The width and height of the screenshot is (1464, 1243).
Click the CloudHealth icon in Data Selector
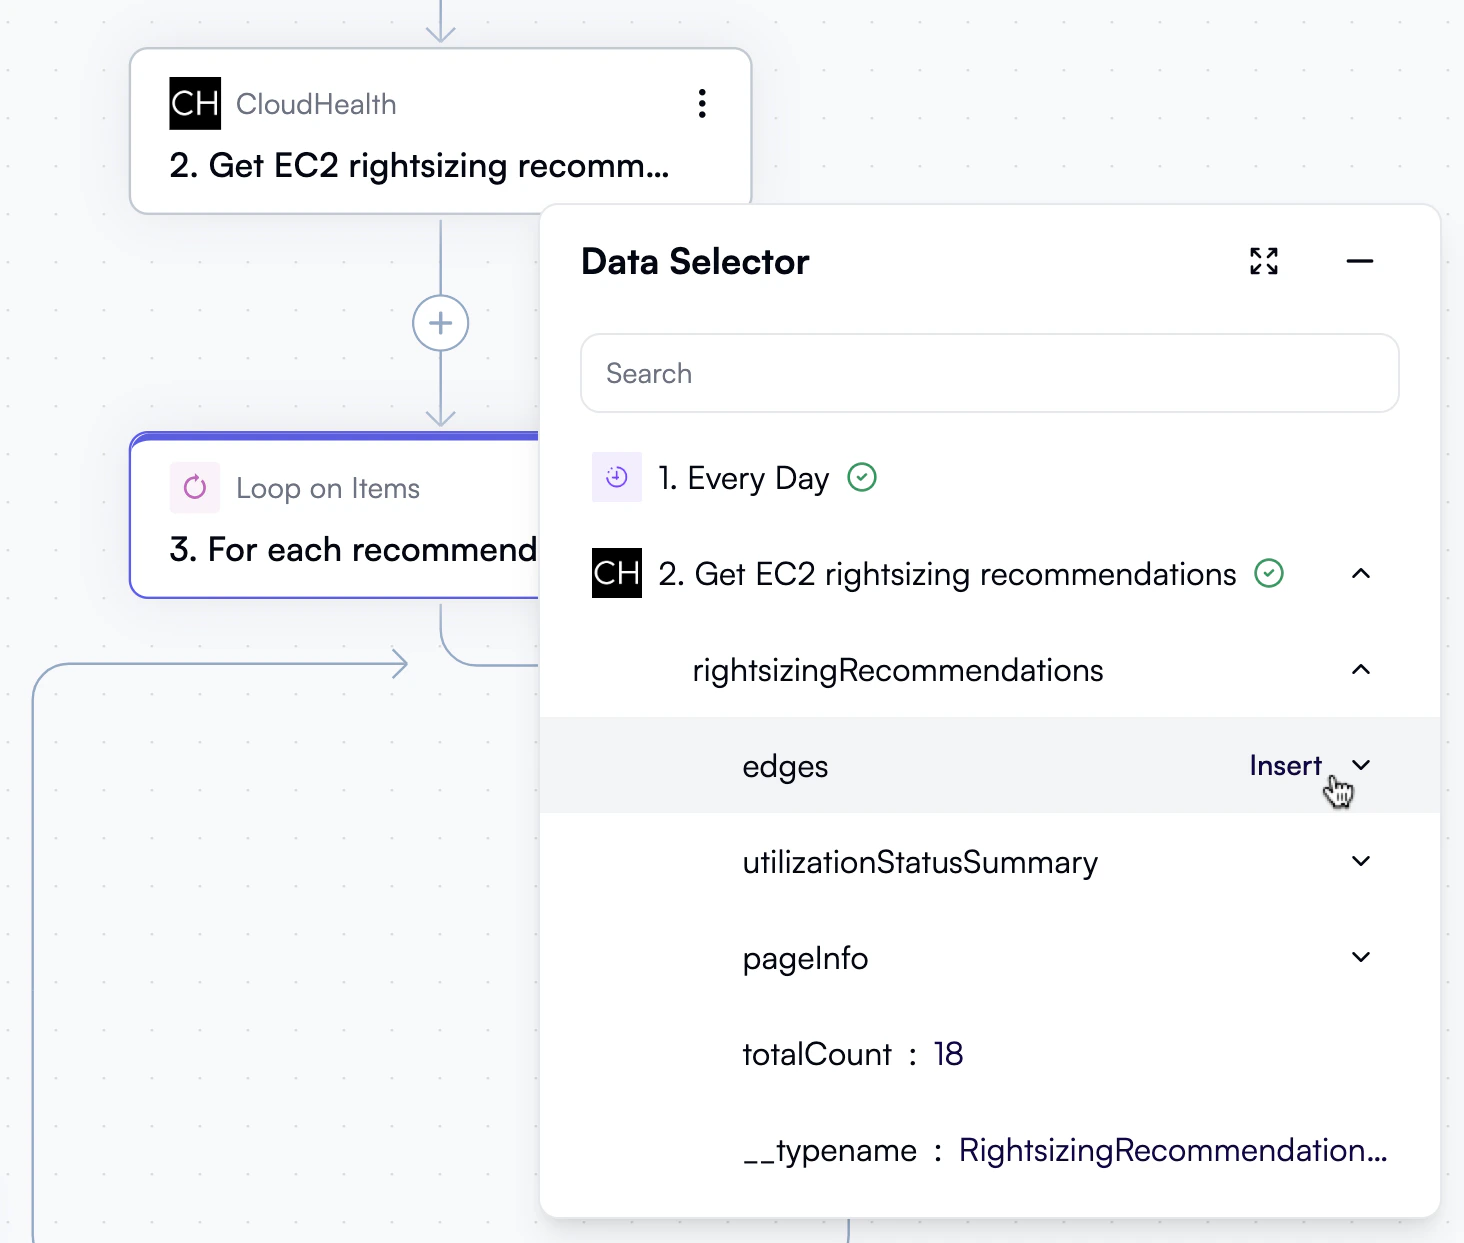point(617,573)
